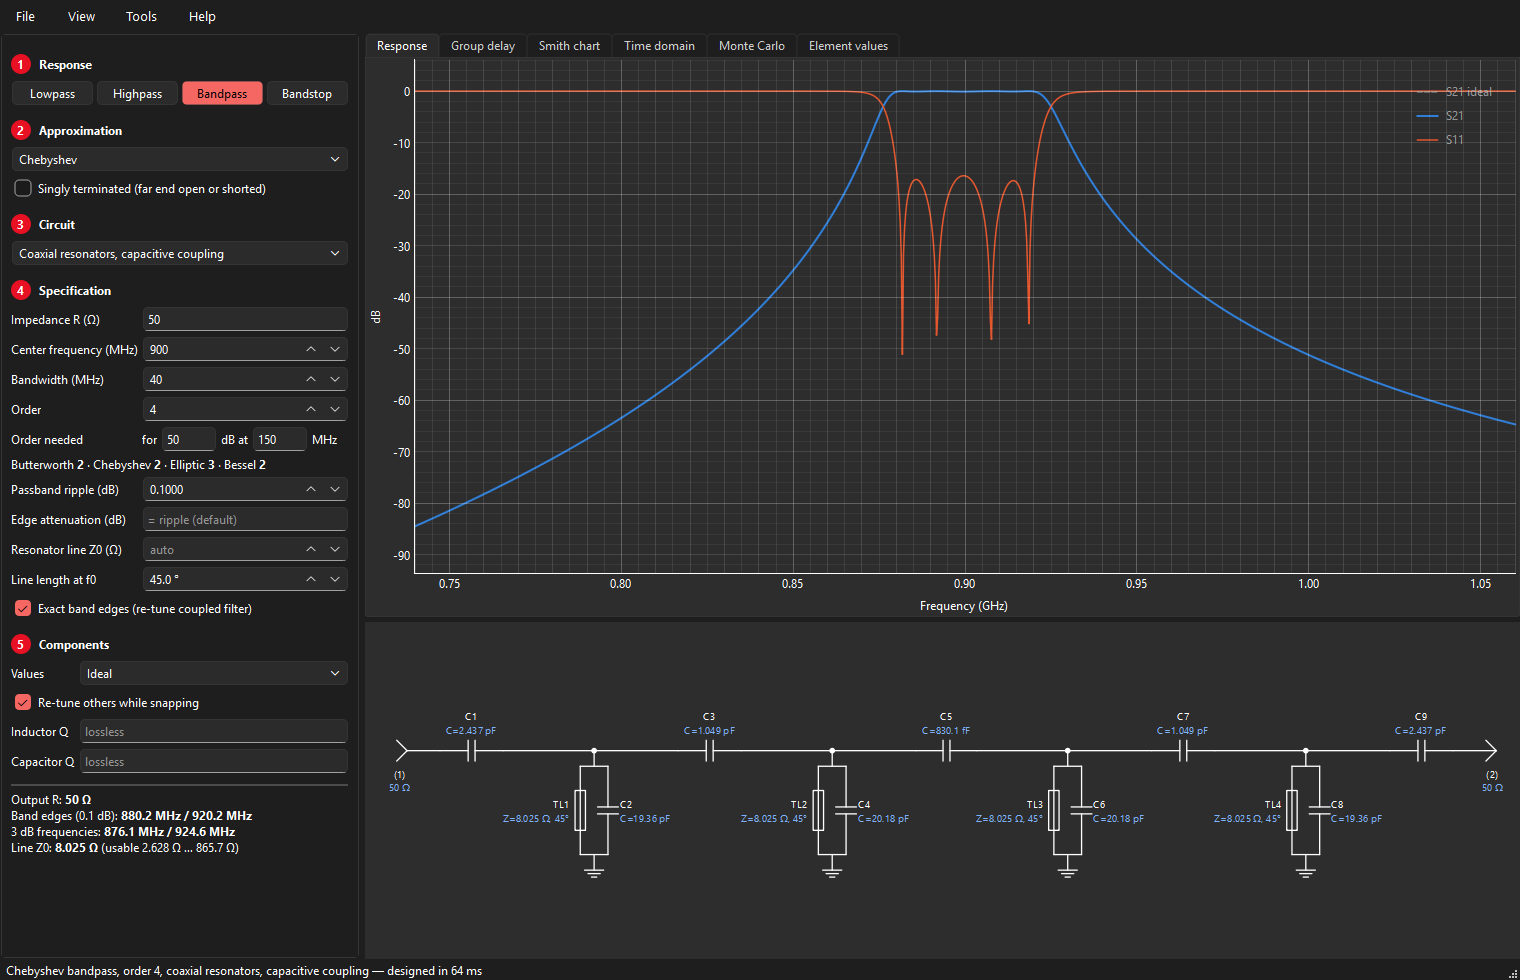Decrease Bandwidth with the down arrow
Image resolution: width=1520 pixels, height=980 pixels.
pyautogui.click(x=335, y=379)
